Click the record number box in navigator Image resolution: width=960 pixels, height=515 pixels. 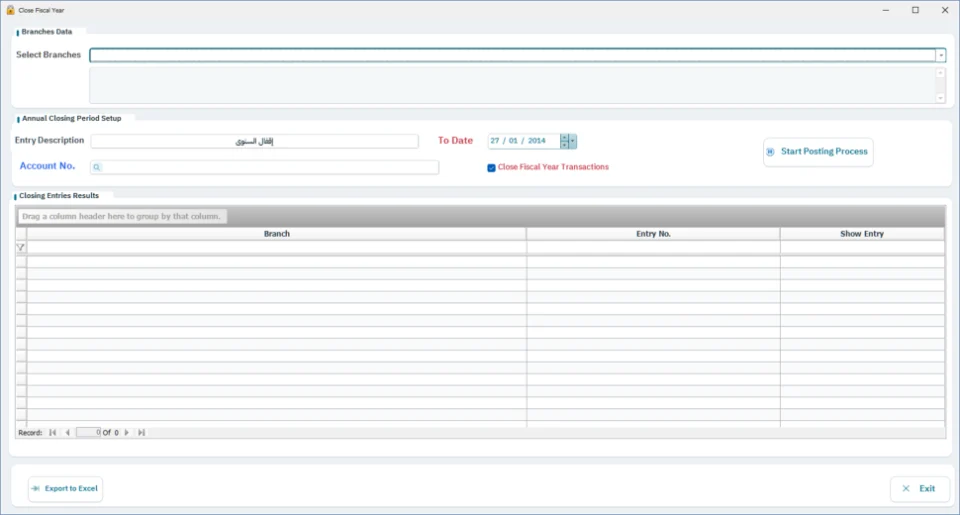click(x=89, y=432)
